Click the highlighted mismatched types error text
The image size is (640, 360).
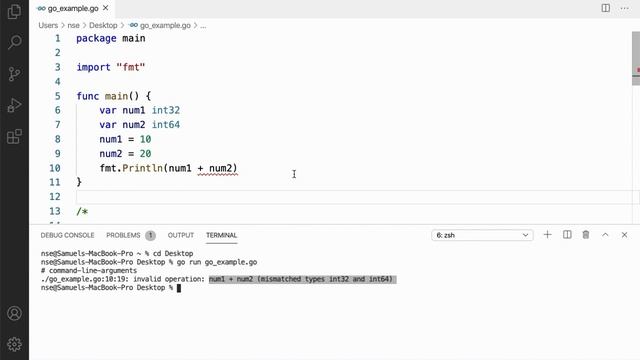click(302, 279)
